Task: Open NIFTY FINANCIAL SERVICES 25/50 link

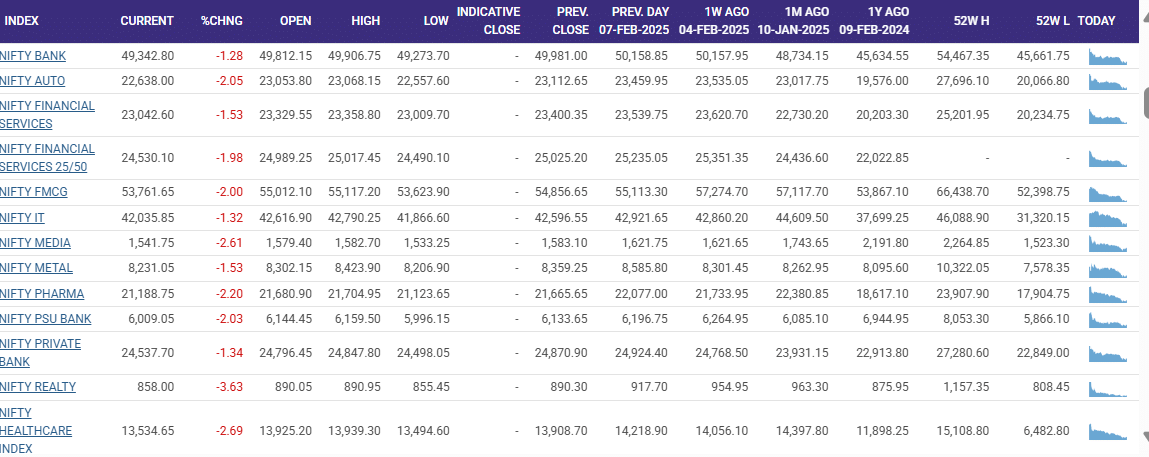Action: [48, 157]
